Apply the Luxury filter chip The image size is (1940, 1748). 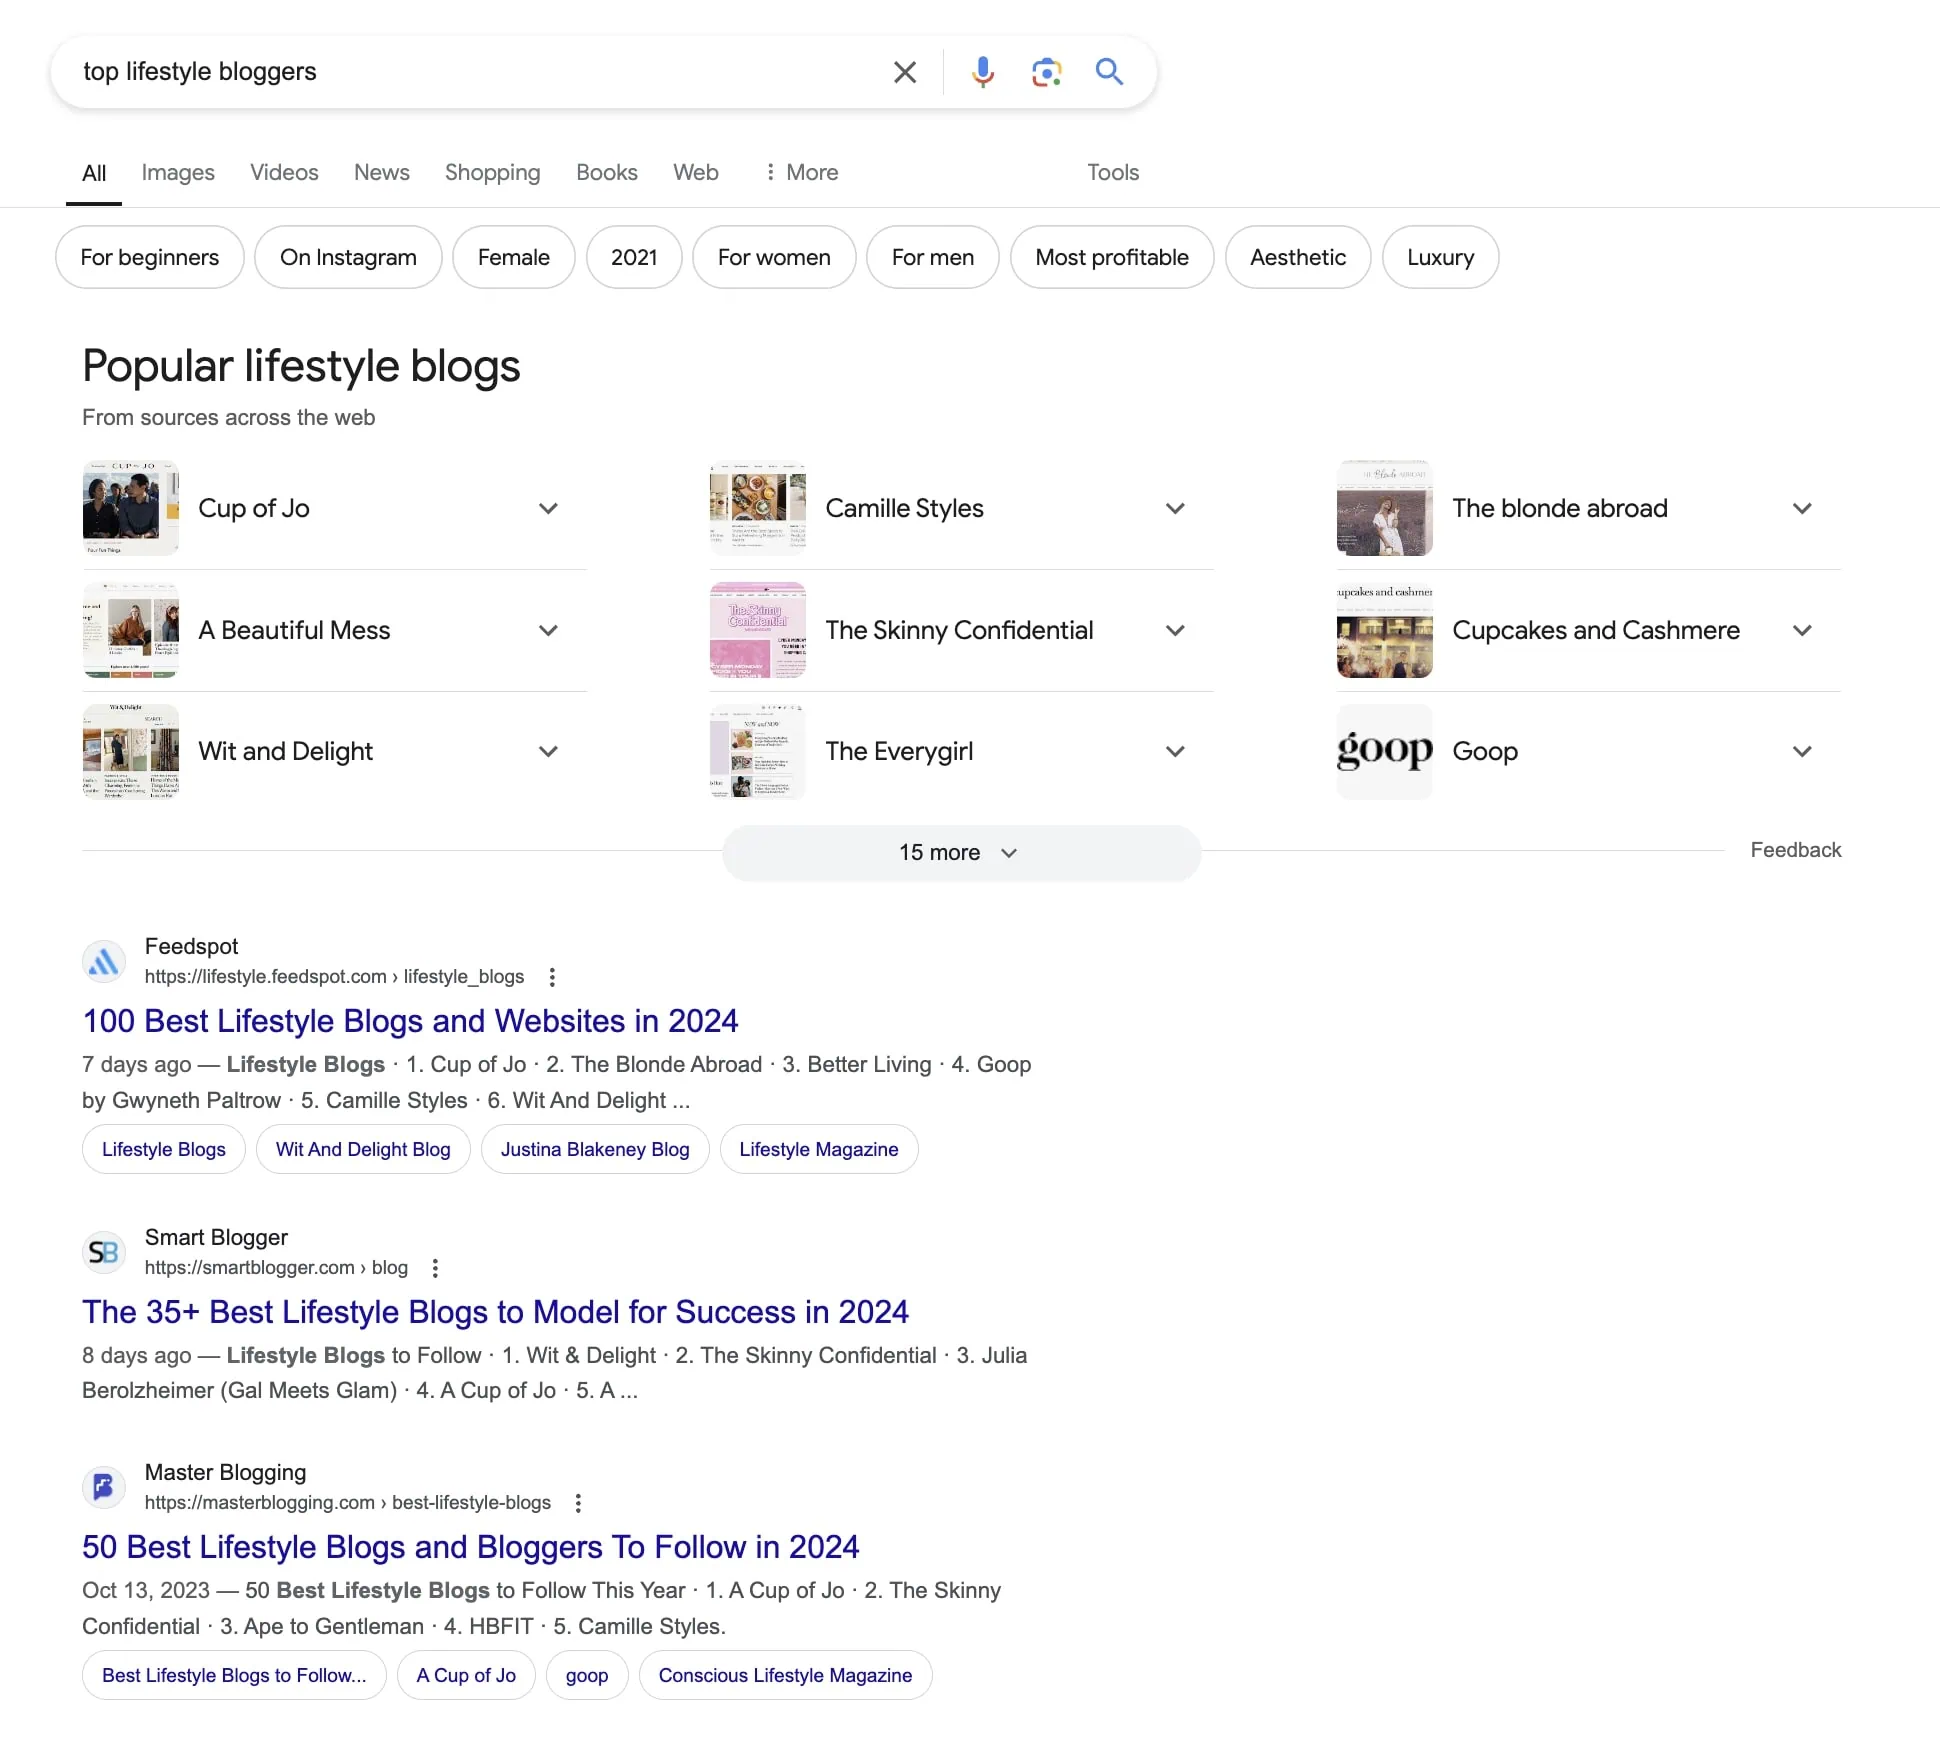(1440, 257)
